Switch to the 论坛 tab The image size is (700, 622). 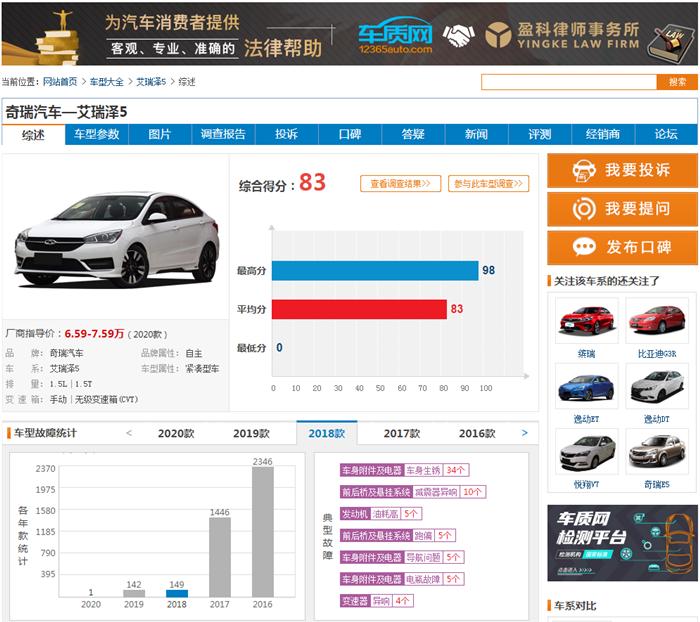(666, 134)
